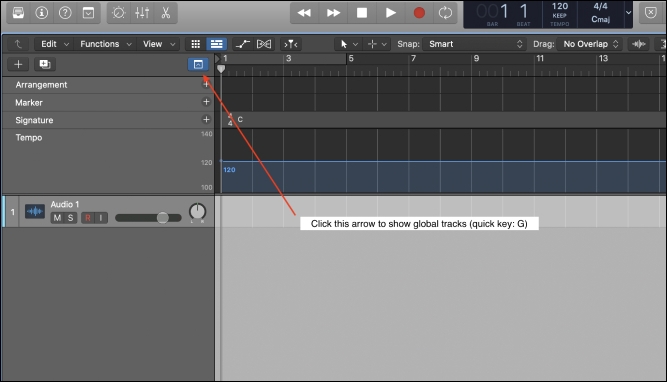Screen dimensions: 667x382
Task: Open the Inspector info icon
Action: click(x=42, y=13)
